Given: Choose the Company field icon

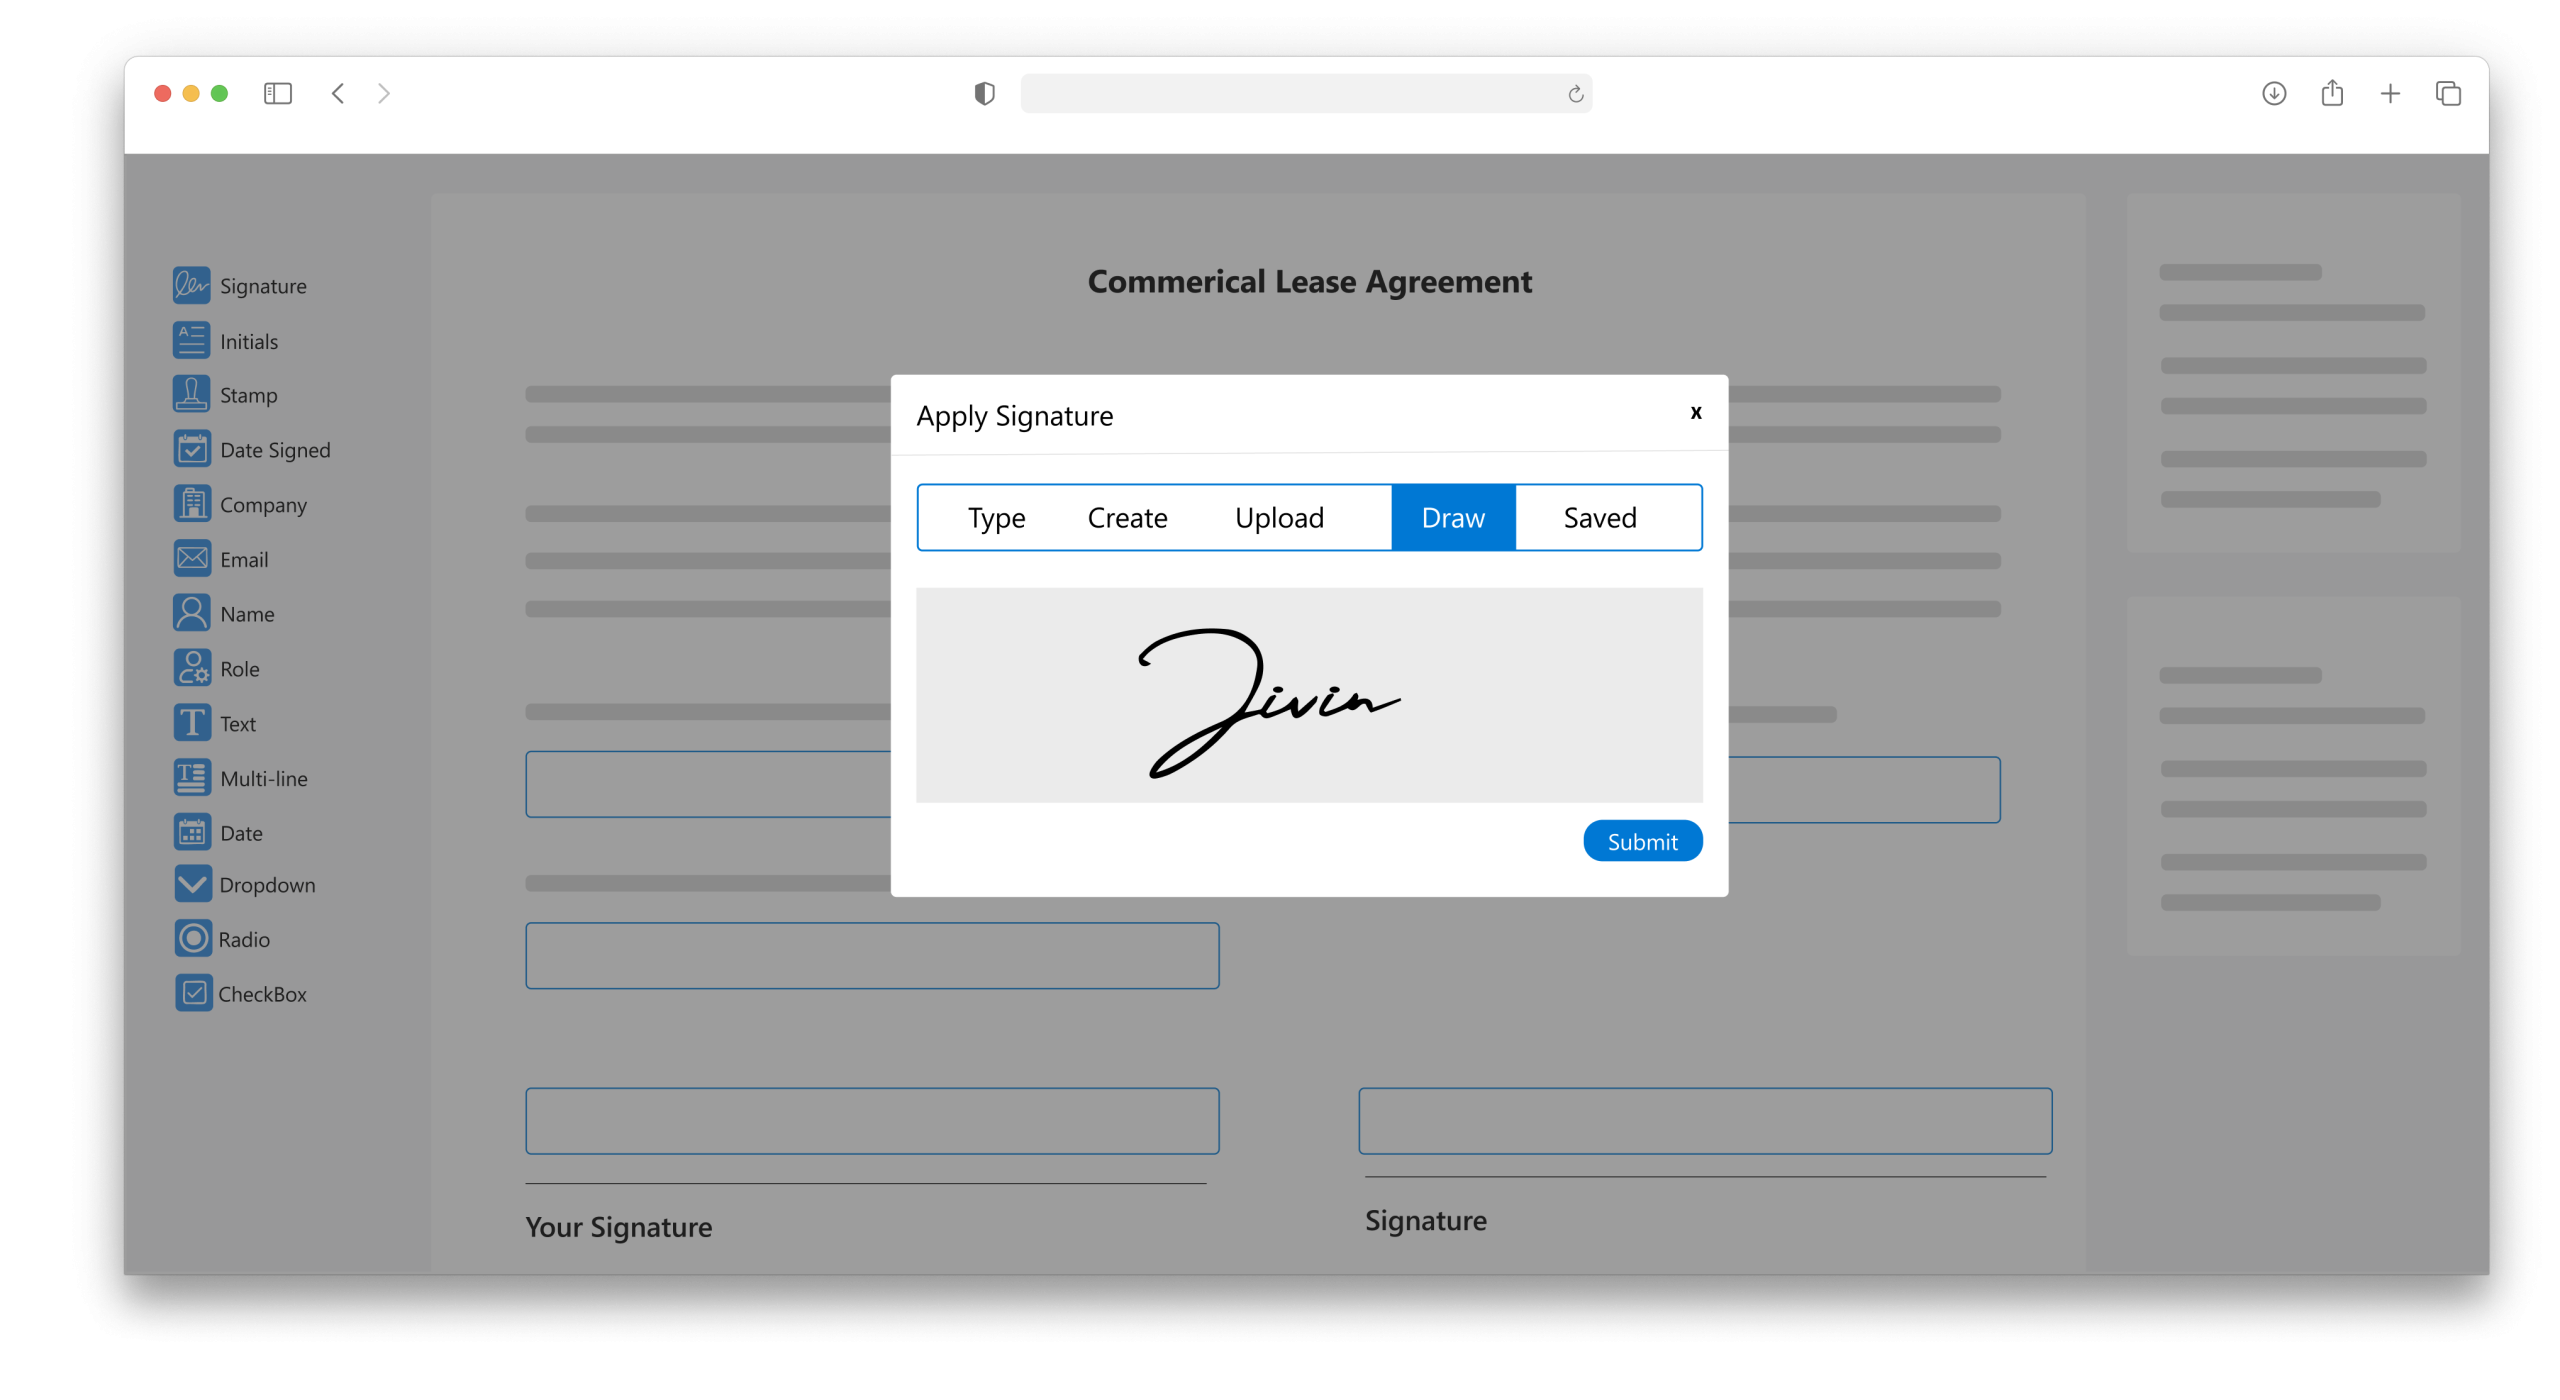Looking at the screenshot, I should point(191,504).
